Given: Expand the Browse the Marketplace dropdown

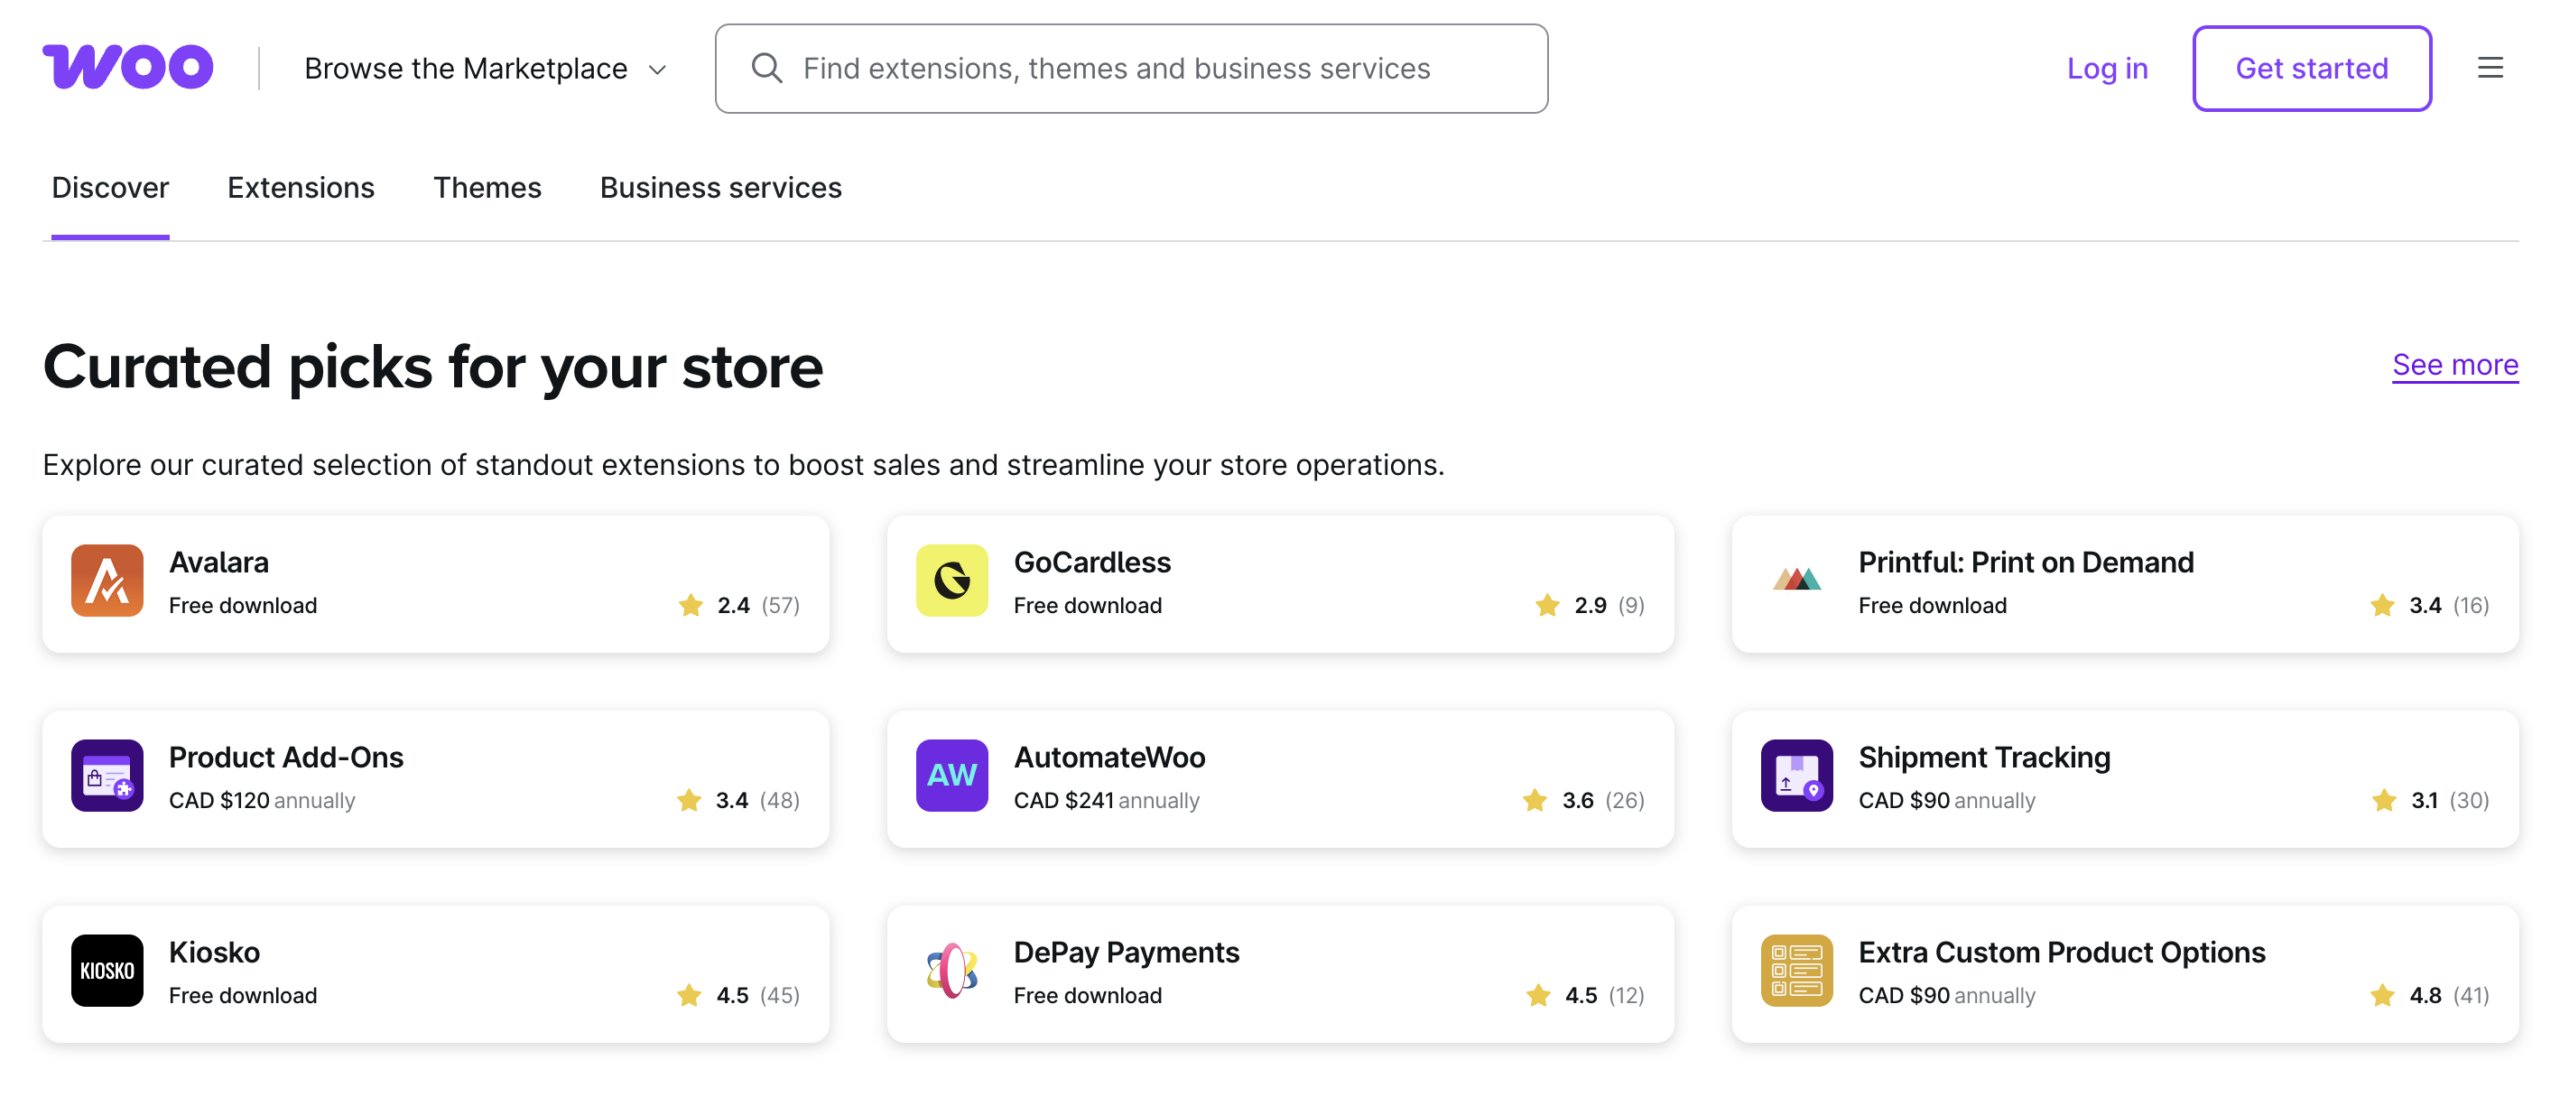Looking at the screenshot, I should click(483, 67).
